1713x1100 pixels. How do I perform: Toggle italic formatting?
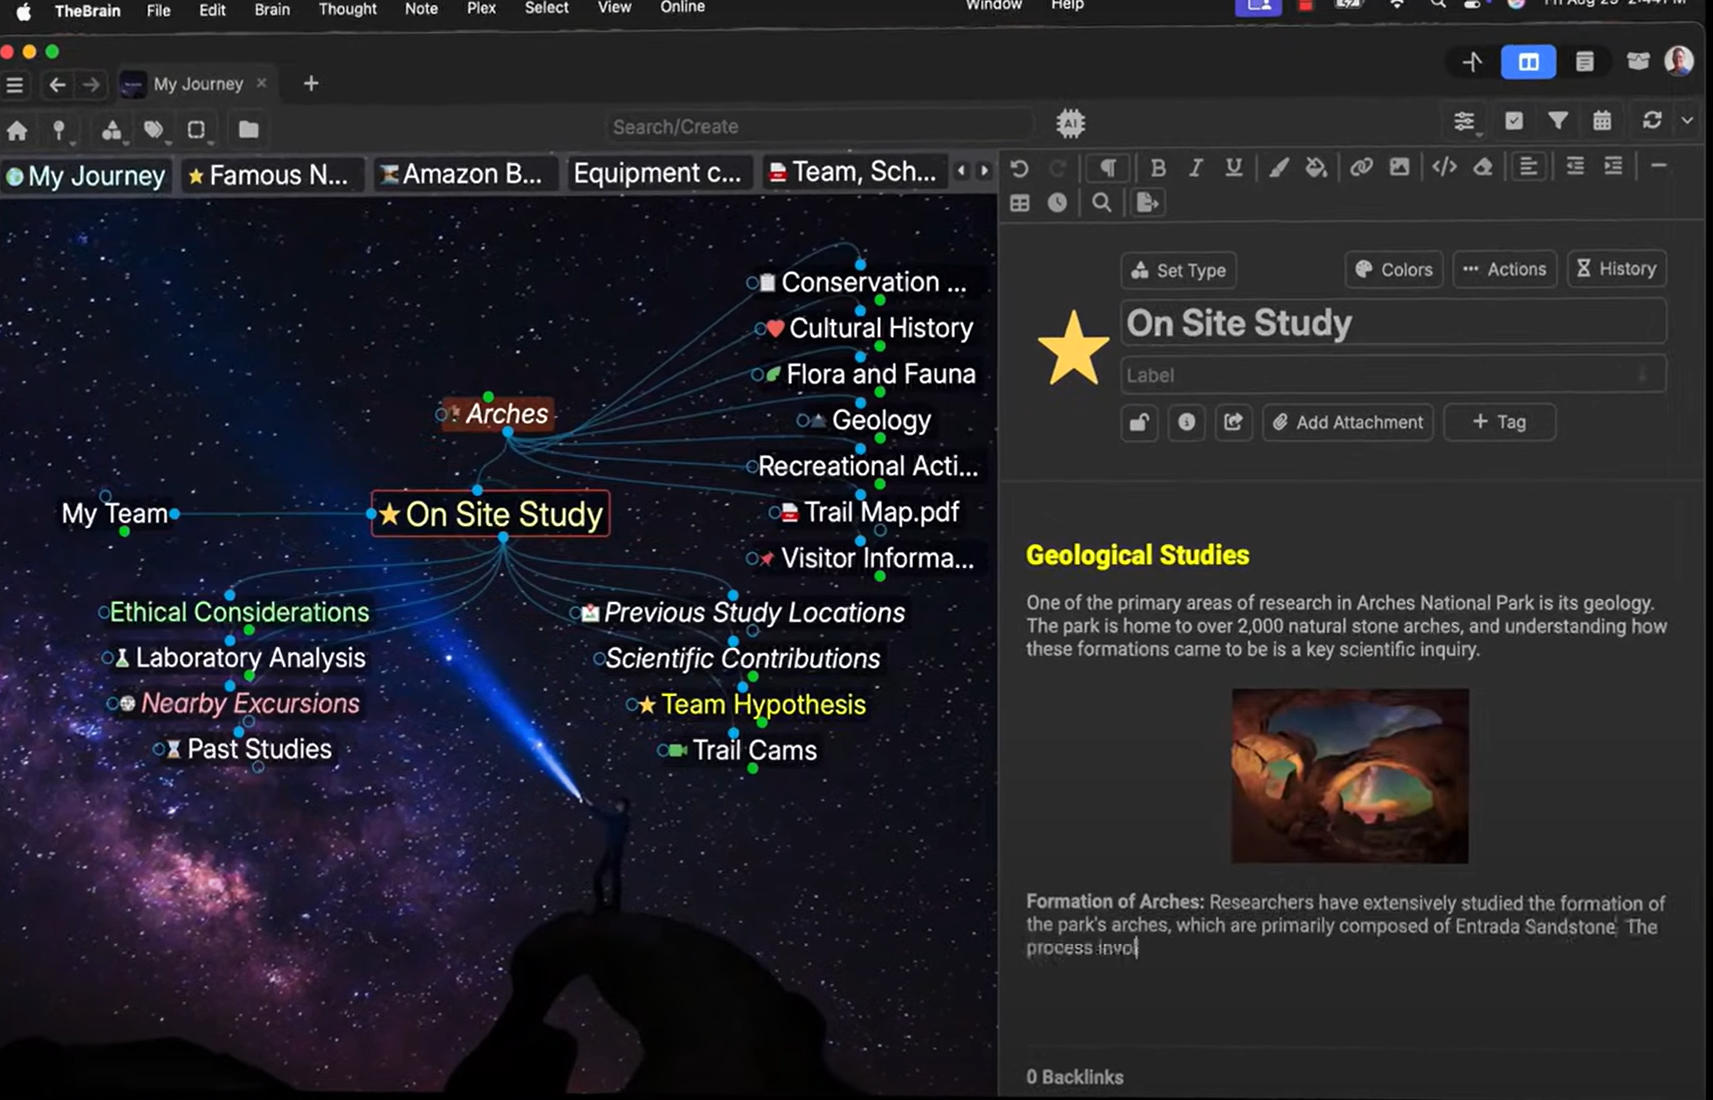point(1195,168)
